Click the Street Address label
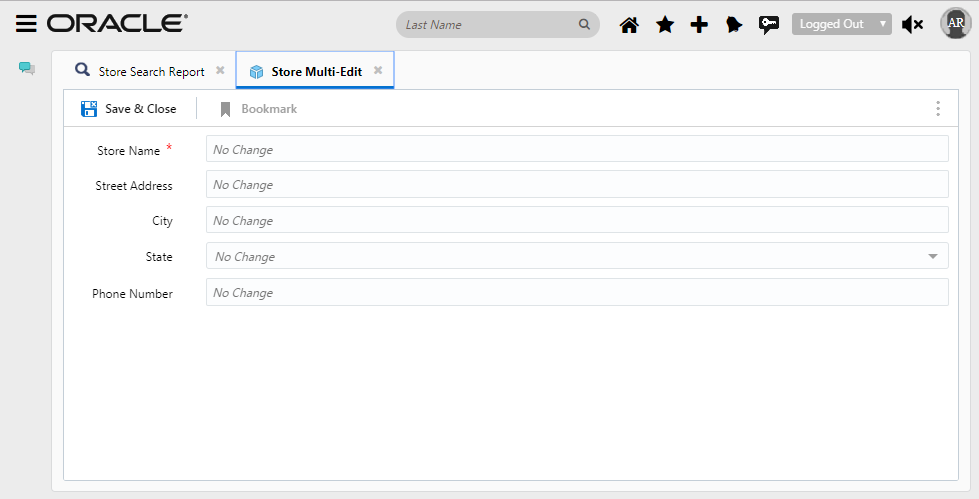This screenshot has width=979, height=499. [x=134, y=185]
